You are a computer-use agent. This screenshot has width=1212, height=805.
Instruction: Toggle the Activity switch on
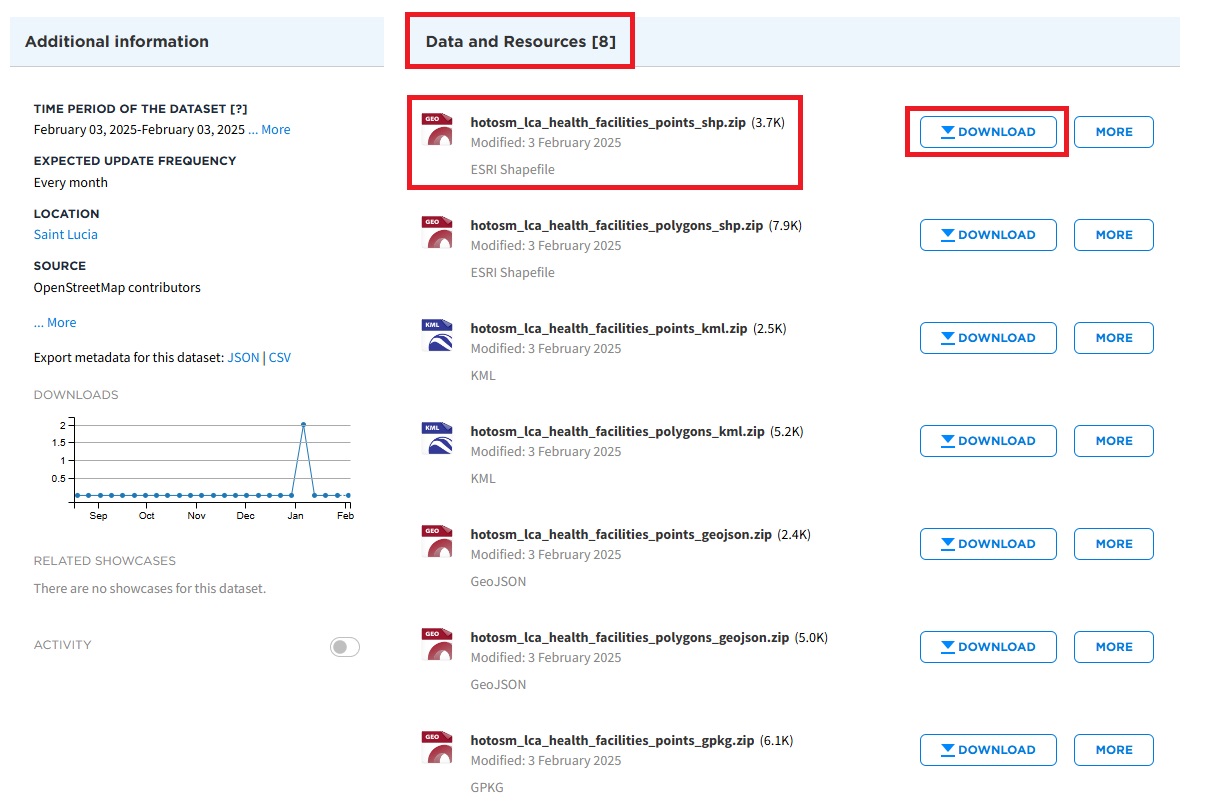tap(345, 647)
